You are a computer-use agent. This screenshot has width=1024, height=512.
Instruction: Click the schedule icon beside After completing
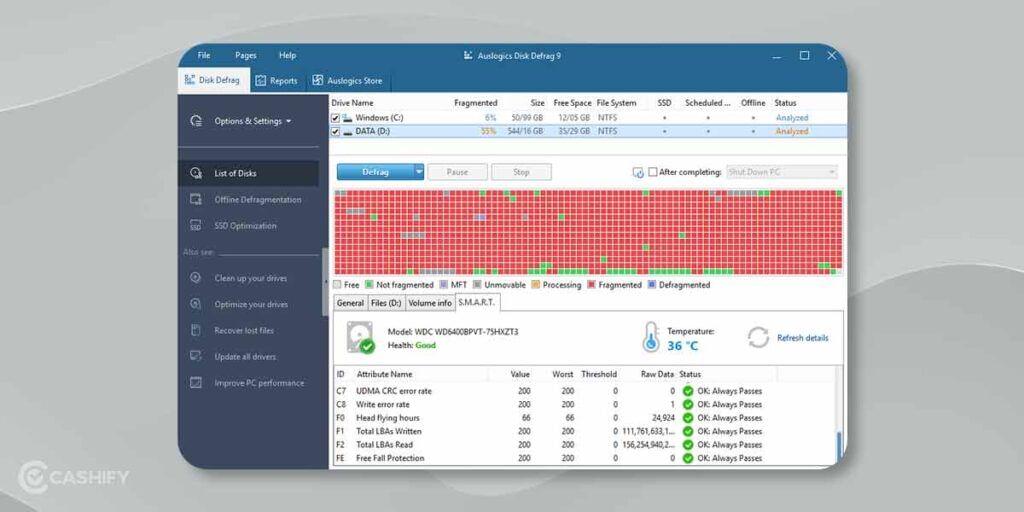pyautogui.click(x=638, y=172)
